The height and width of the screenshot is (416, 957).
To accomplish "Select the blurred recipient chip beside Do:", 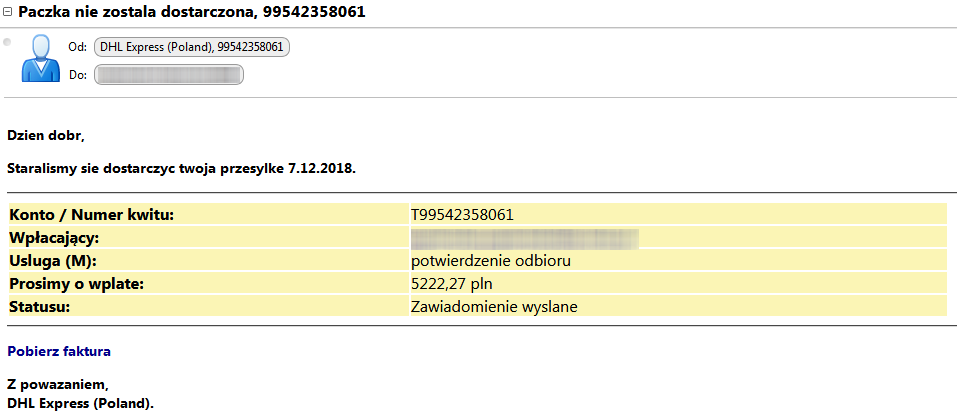I will click(169, 74).
